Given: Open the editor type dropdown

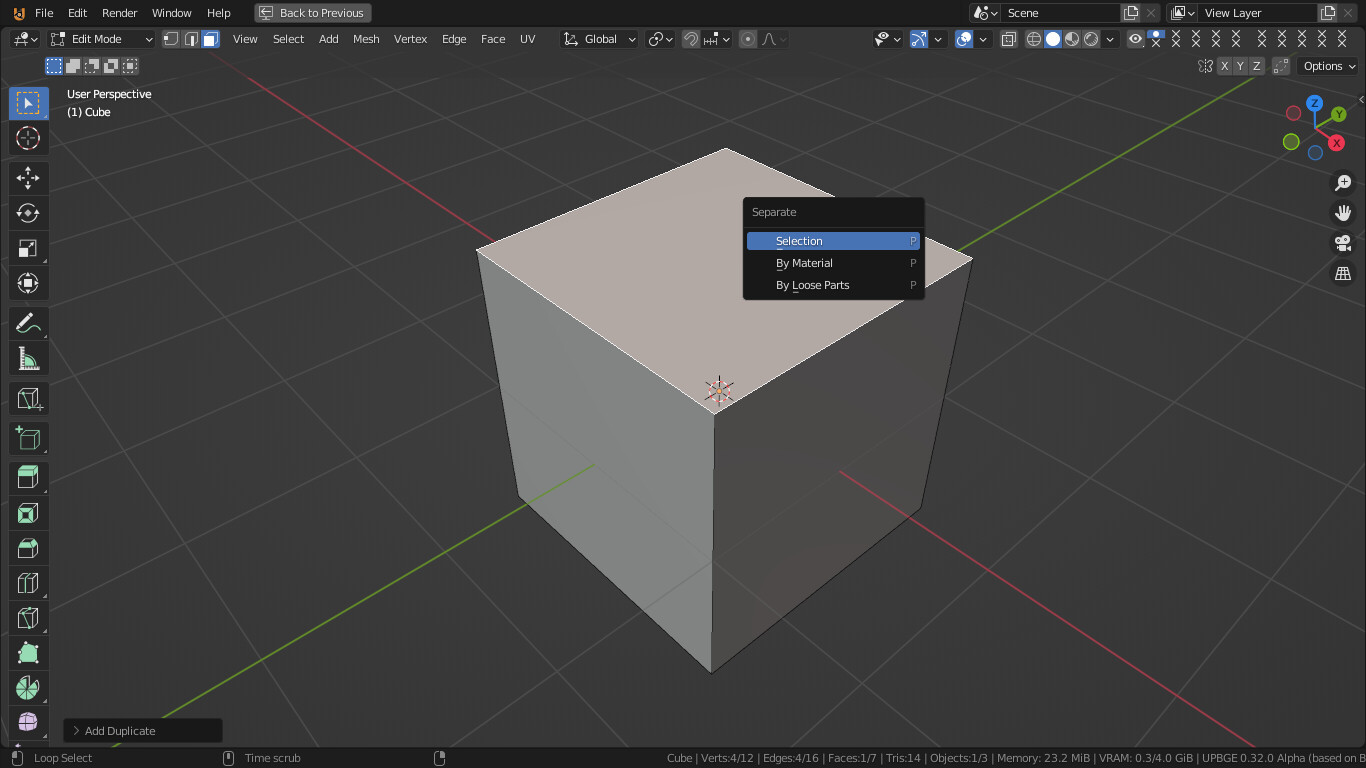Looking at the screenshot, I should pyautogui.click(x=25, y=39).
